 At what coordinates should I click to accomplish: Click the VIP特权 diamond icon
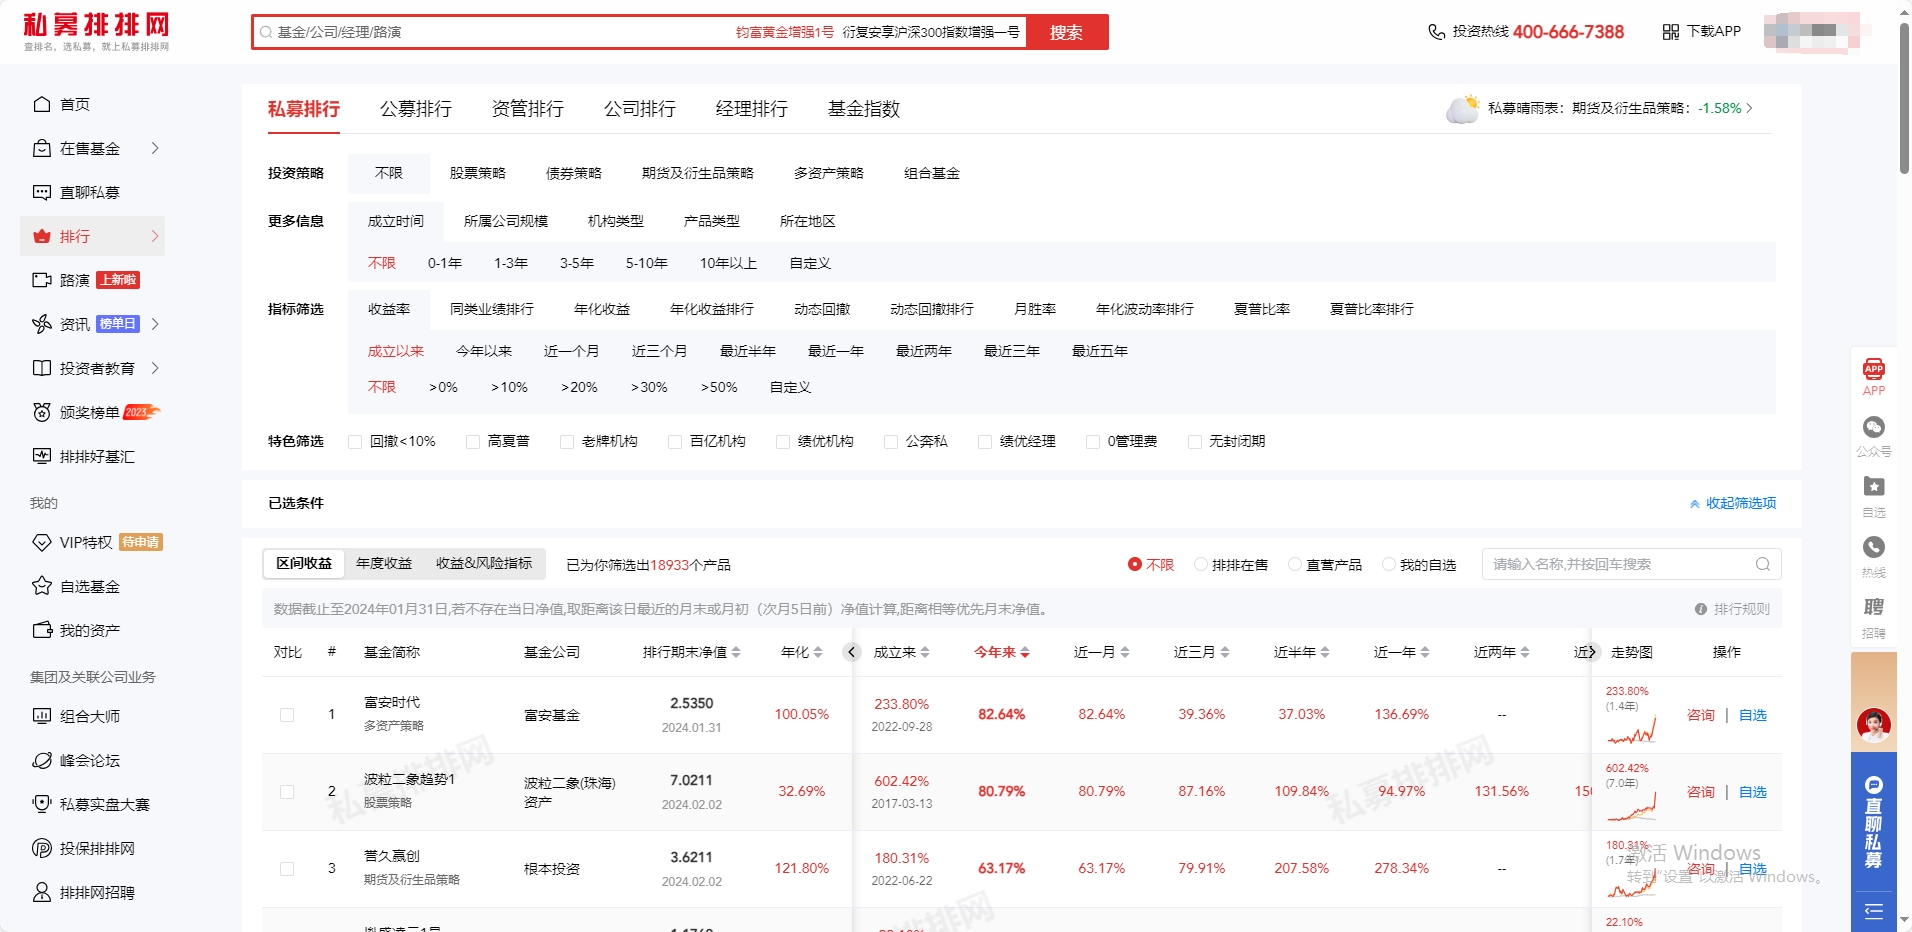click(x=42, y=542)
